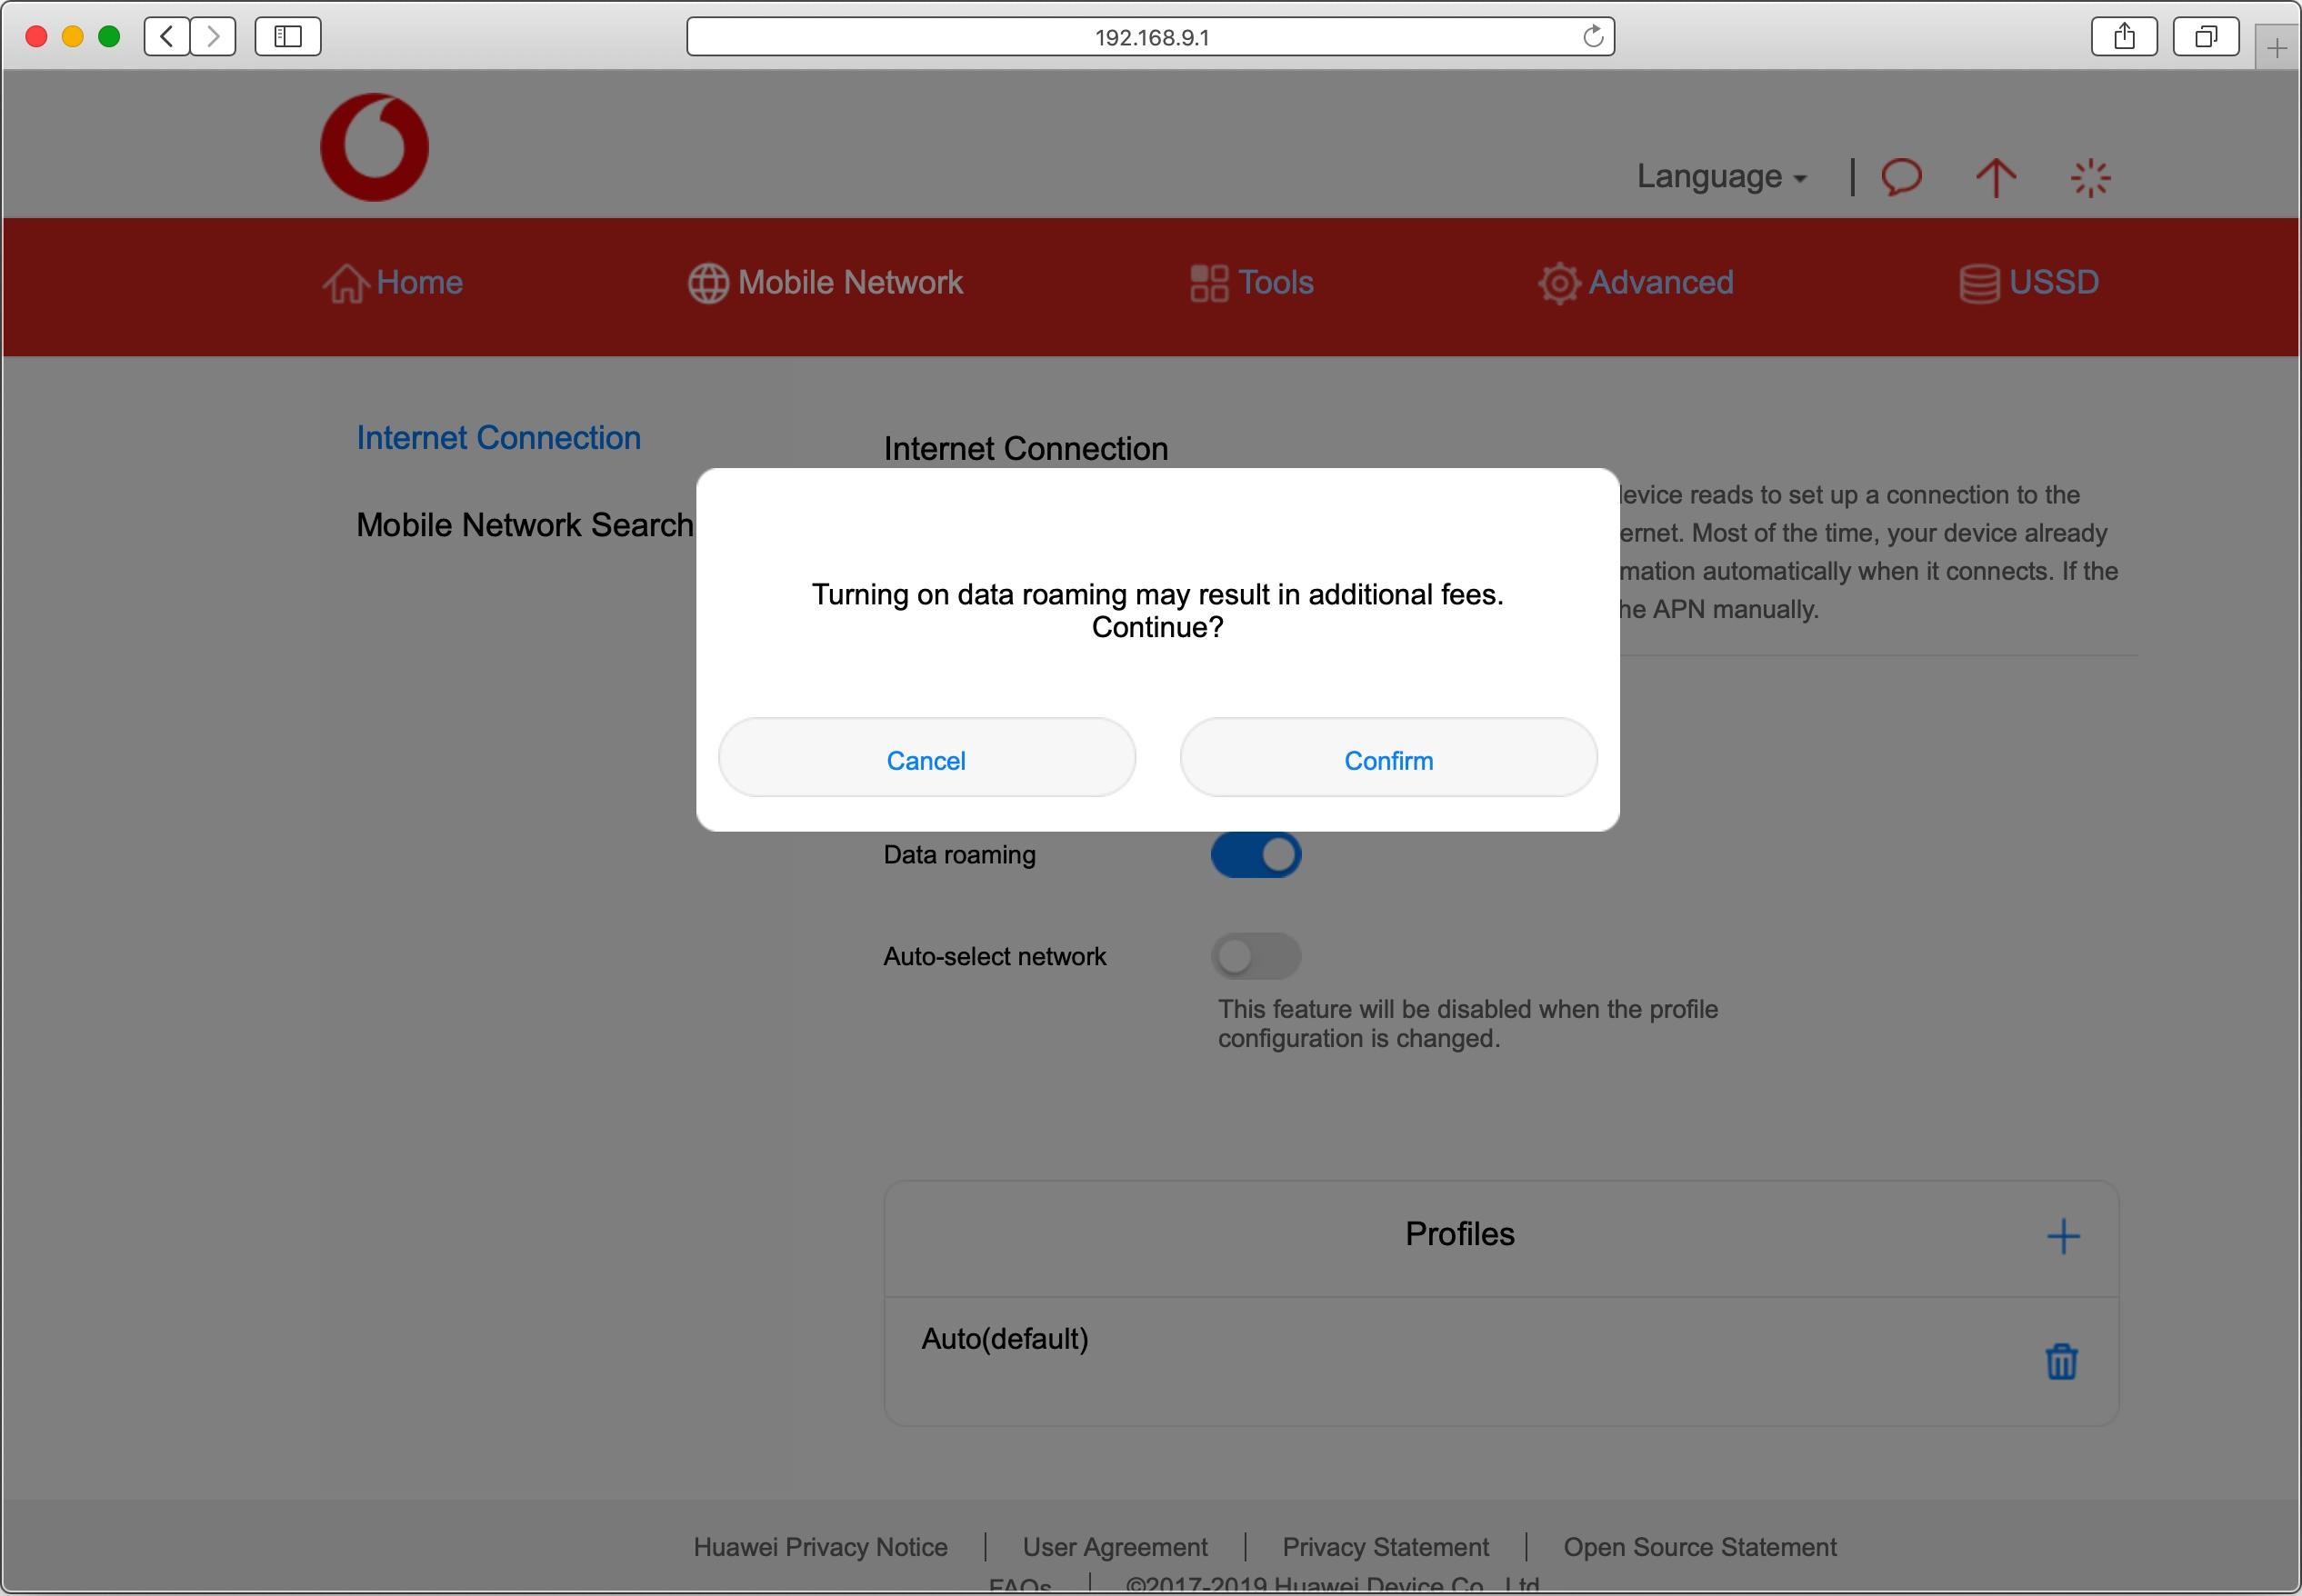Confirm turning on data roaming
Image resolution: width=2302 pixels, height=1596 pixels.
pyautogui.click(x=1387, y=760)
